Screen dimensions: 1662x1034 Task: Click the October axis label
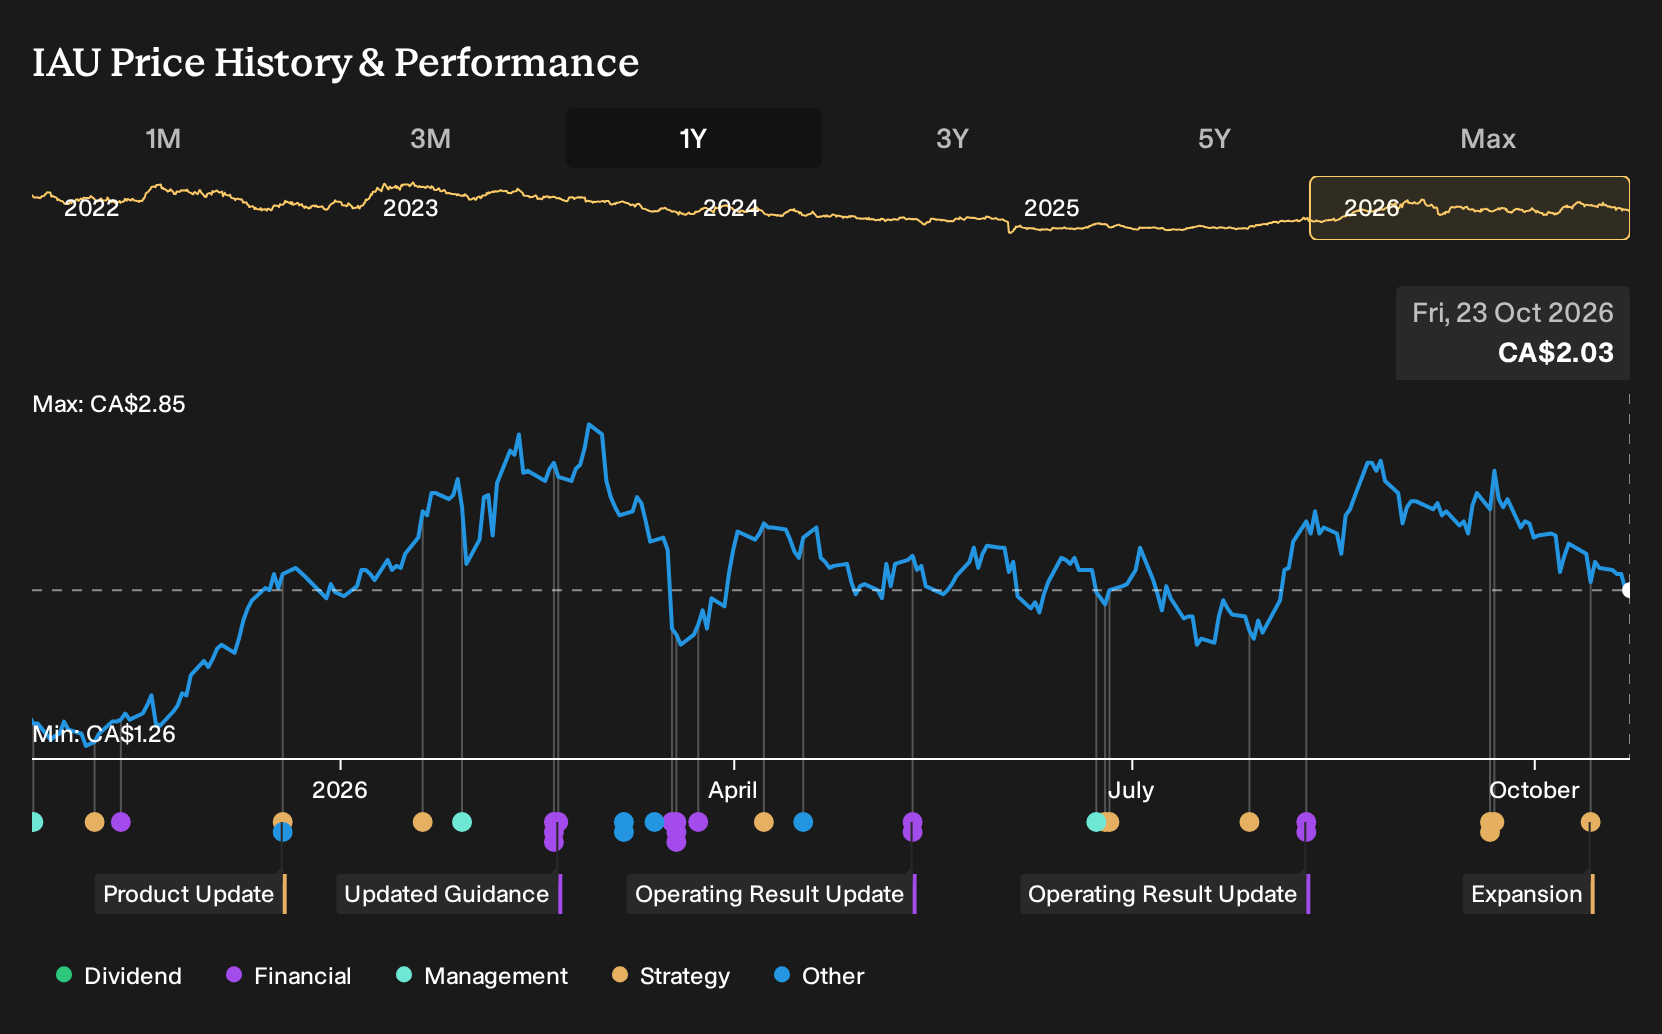coord(1534,790)
